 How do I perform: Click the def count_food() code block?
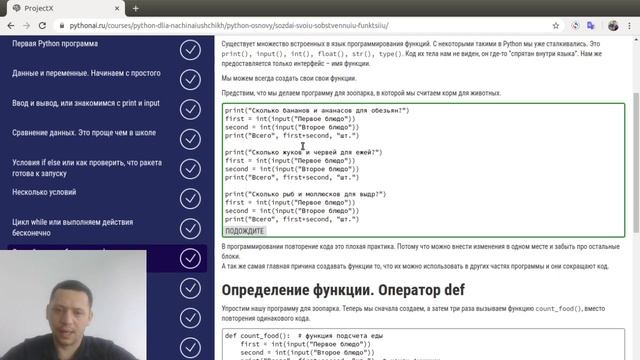coord(423,344)
